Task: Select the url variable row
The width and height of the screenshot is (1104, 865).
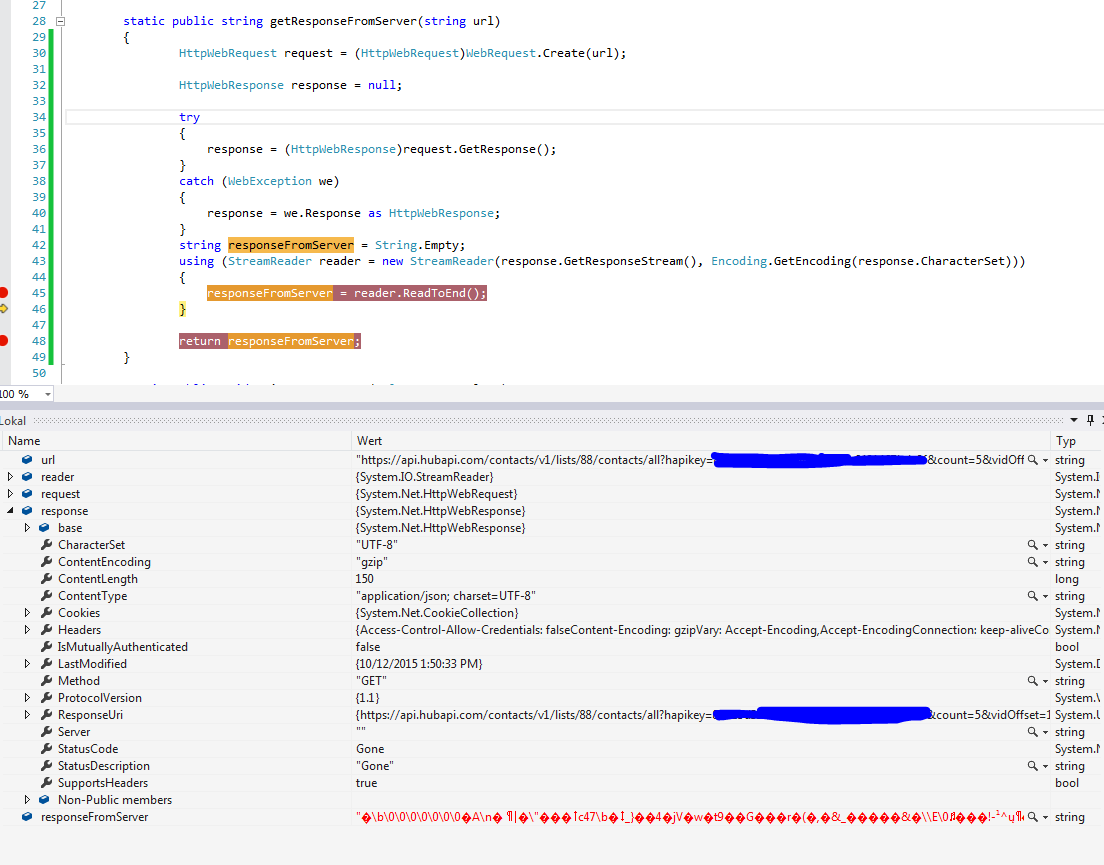Action: click(552, 460)
